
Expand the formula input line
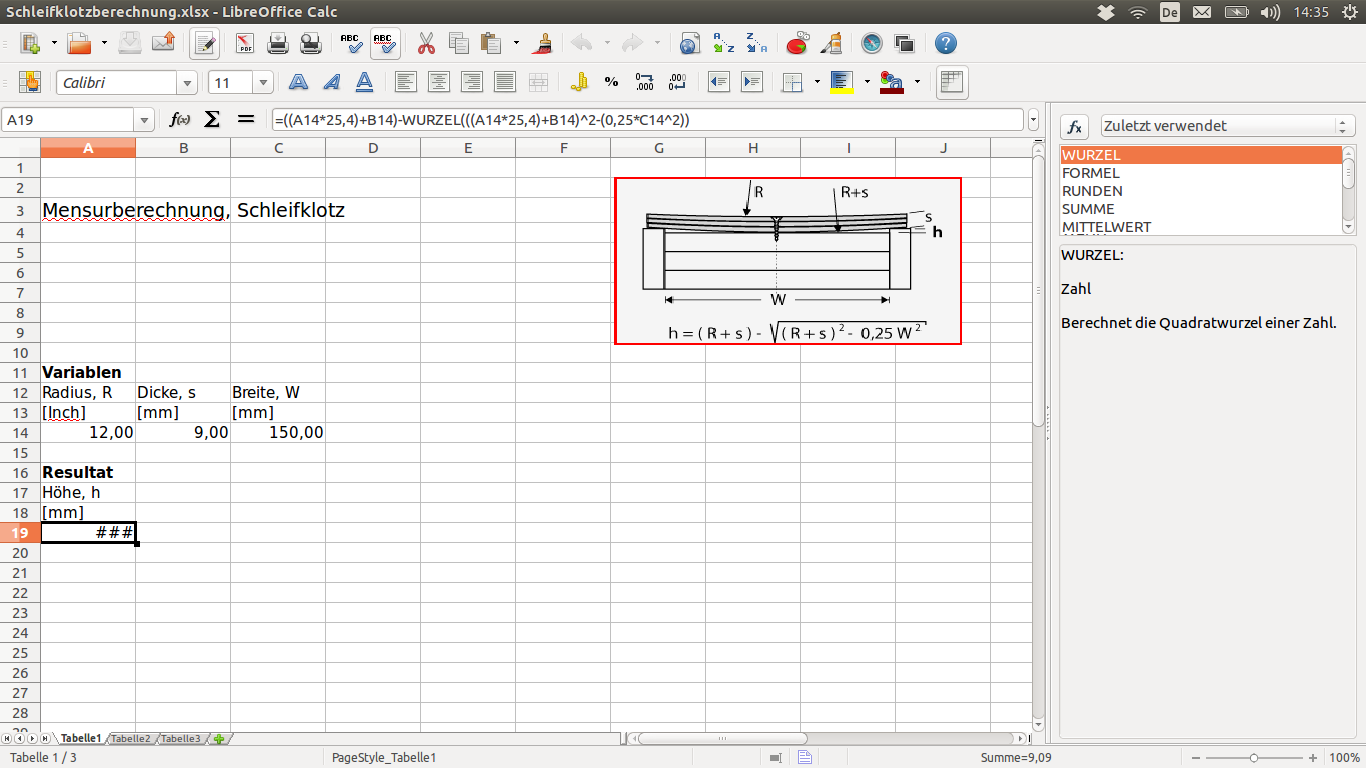pyautogui.click(x=1033, y=120)
